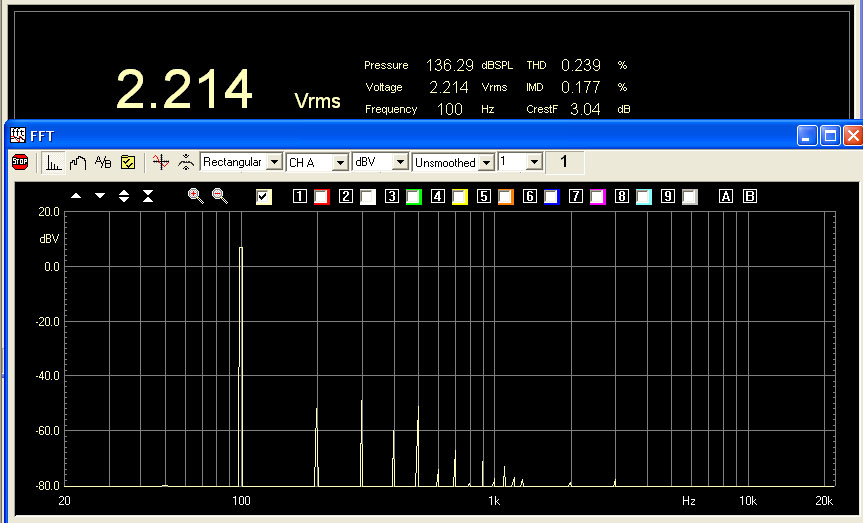
Task: Click the boxed B channel button
Action: click(750, 197)
